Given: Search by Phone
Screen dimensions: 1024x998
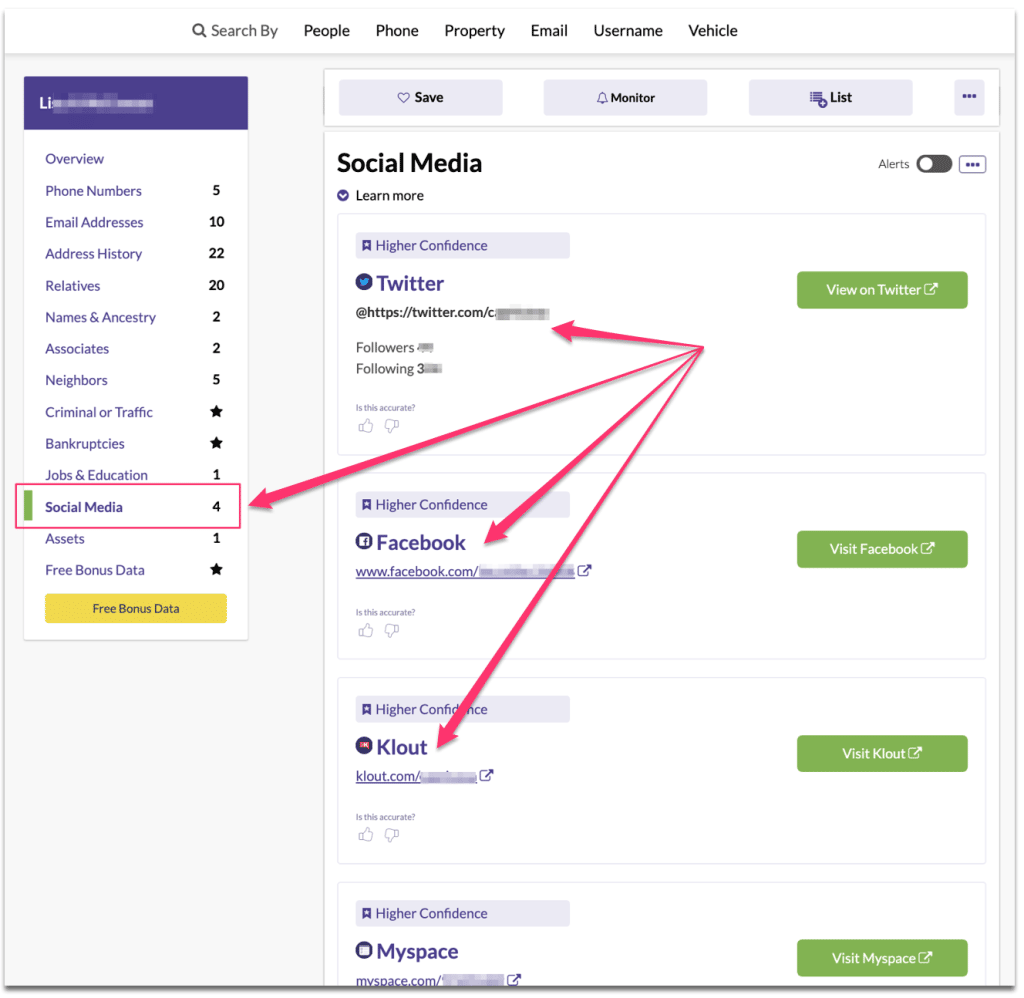Looking at the screenshot, I should pyautogui.click(x=397, y=31).
